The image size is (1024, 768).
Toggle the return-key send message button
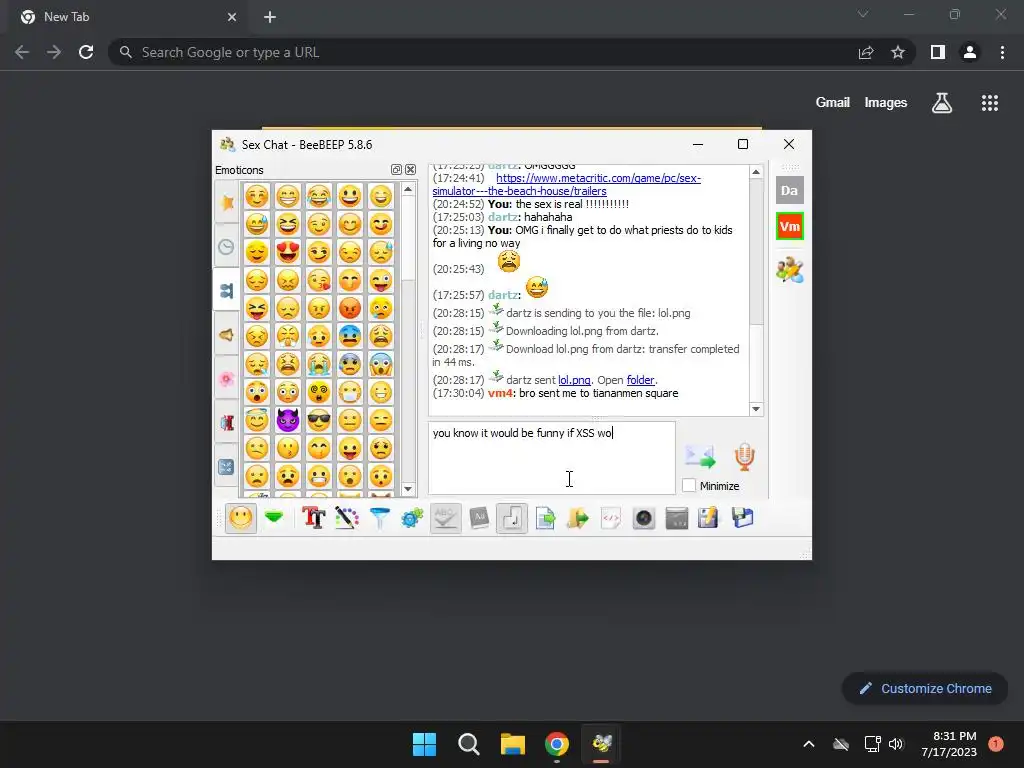pyautogui.click(x=511, y=519)
